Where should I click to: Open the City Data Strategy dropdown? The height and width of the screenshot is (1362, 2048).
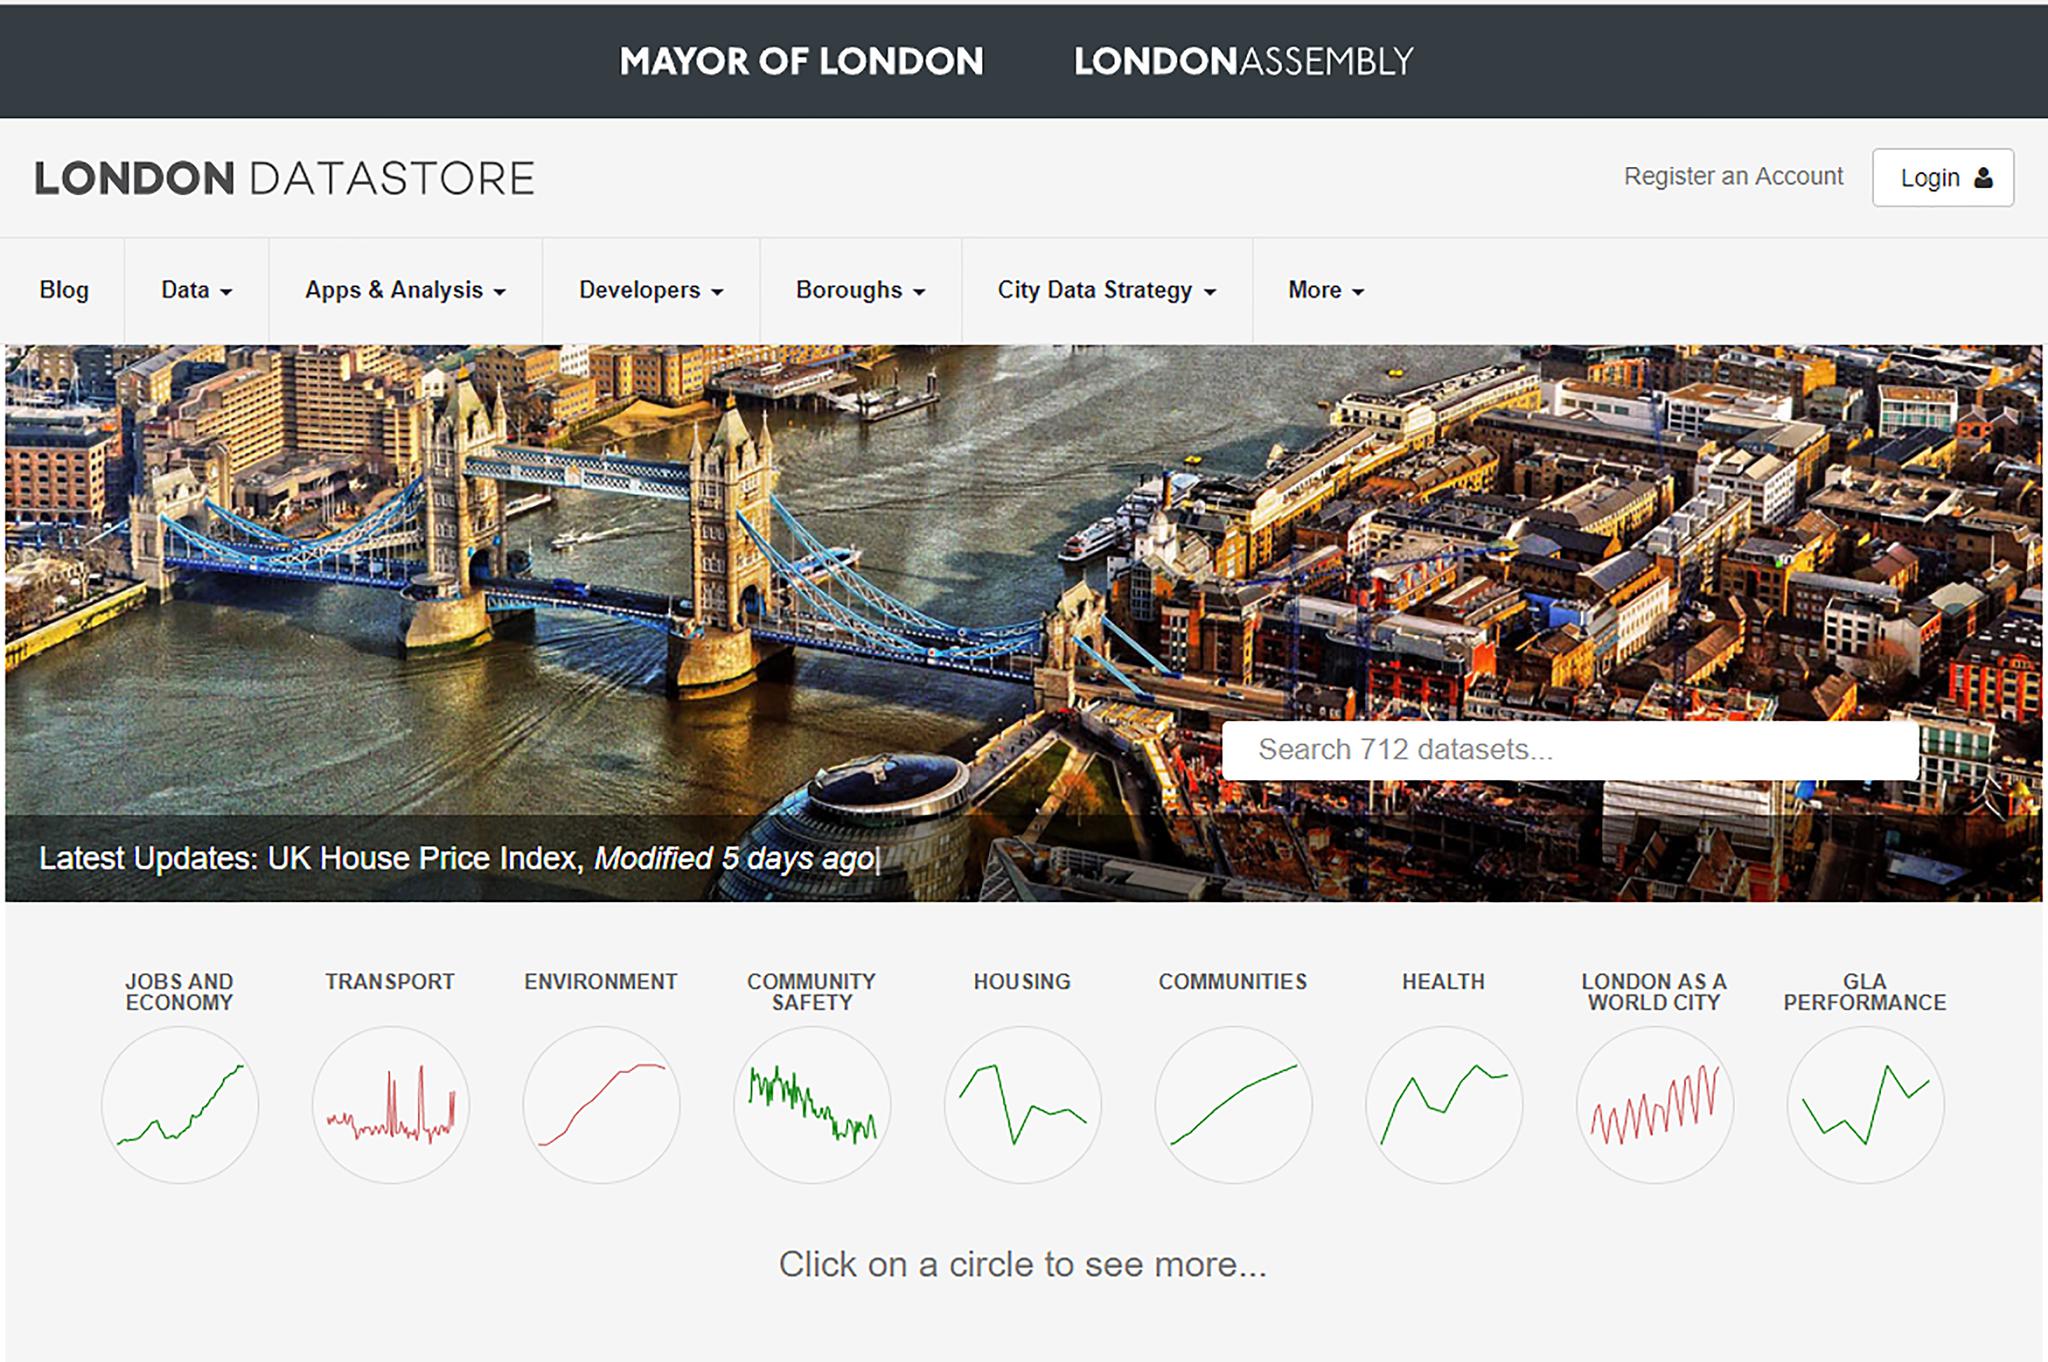coord(1106,290)
